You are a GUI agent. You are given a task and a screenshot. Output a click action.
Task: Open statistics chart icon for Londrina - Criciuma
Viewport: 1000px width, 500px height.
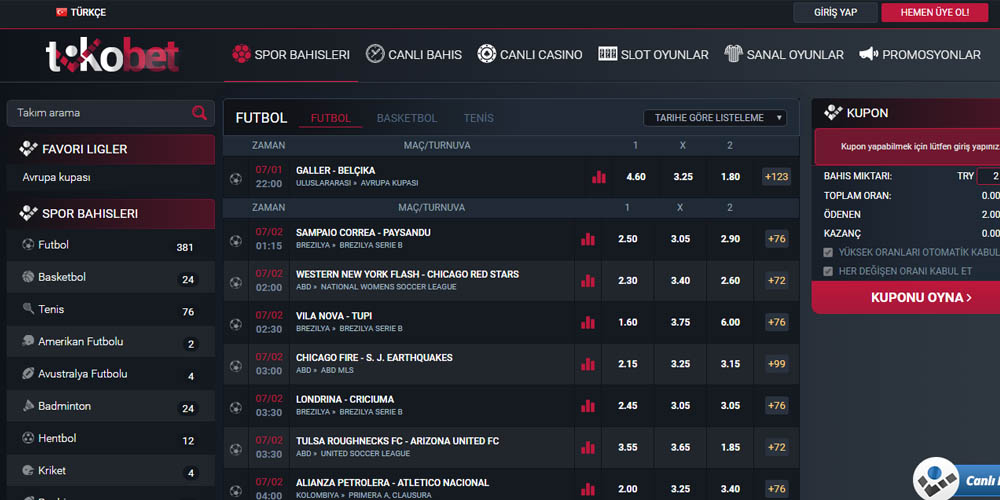pyautogui.click(x=587, y=406)
